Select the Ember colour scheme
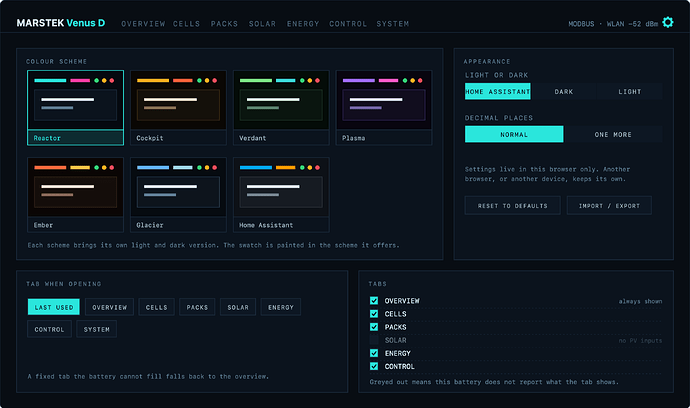Image resolution: width=690 pixels, height=408 pixels. click(x=75, y=195)
